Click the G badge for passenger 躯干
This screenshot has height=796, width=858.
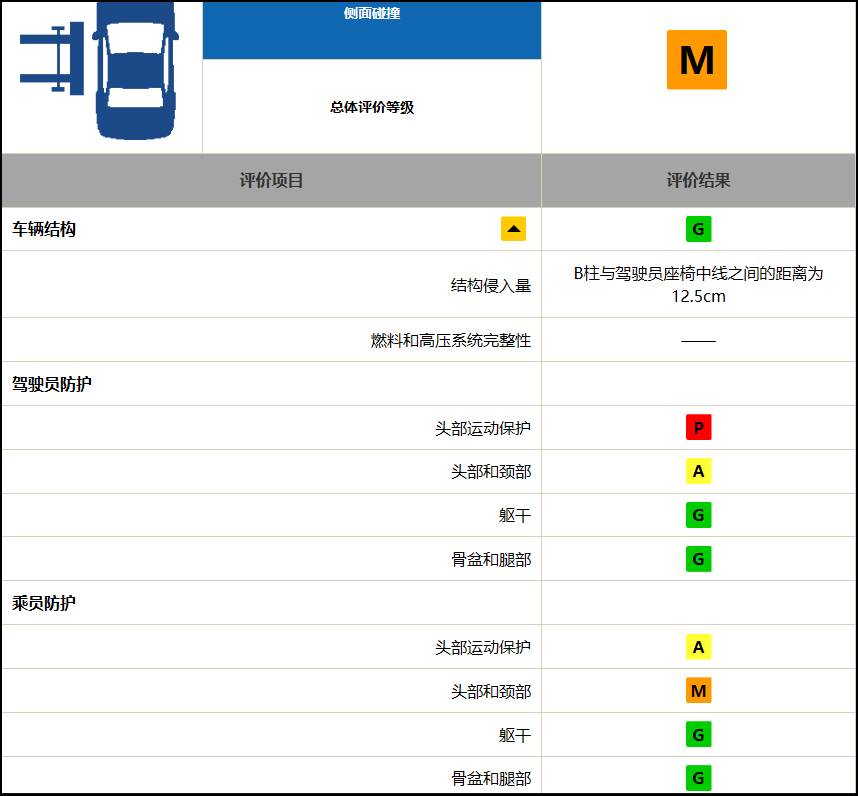pos(699,735)
